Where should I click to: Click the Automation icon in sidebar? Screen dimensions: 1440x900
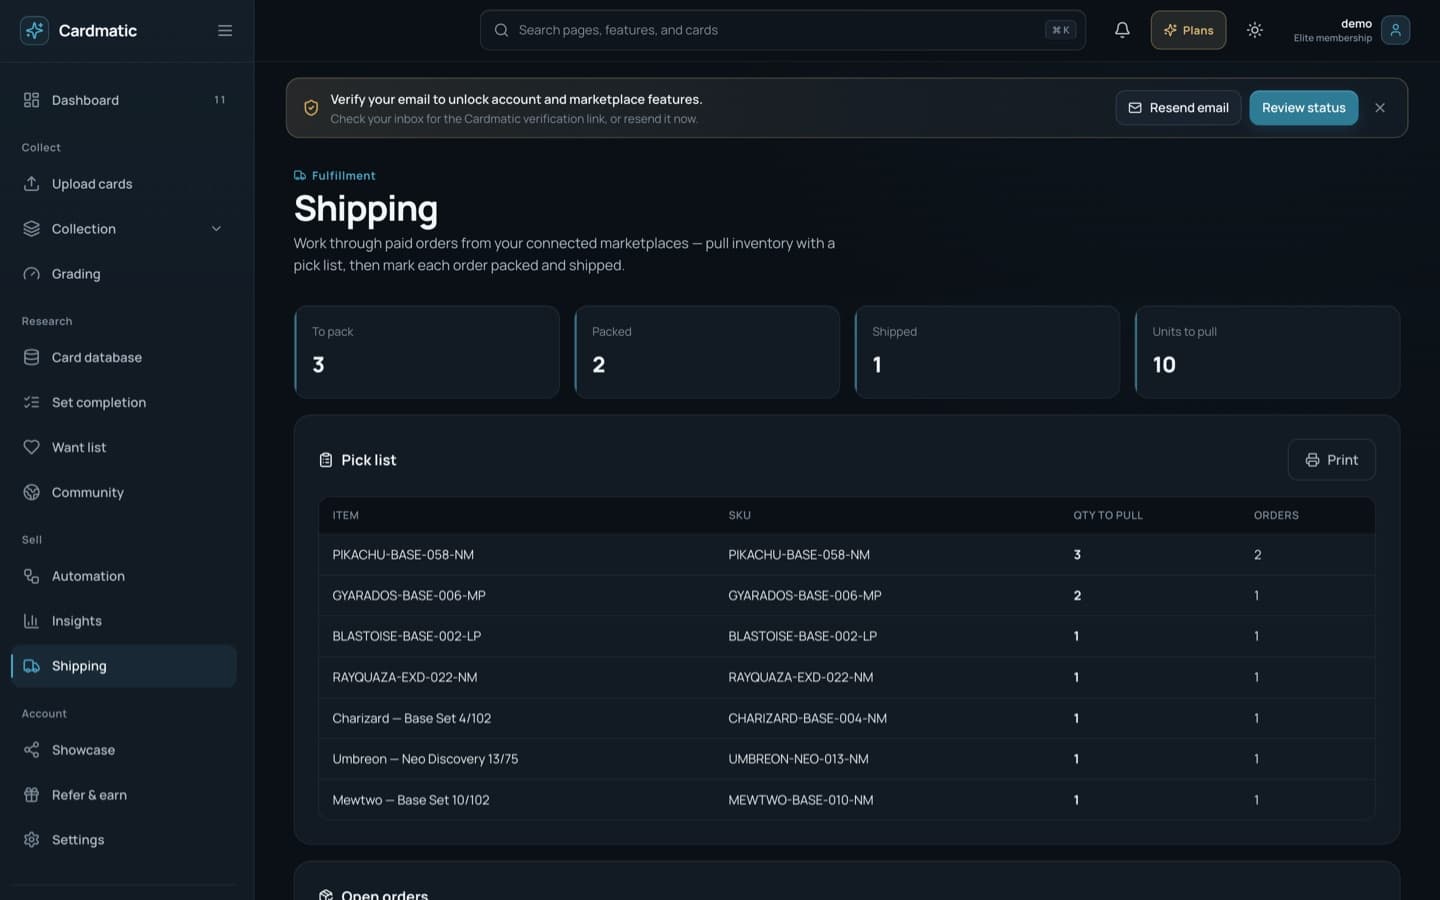31,576
